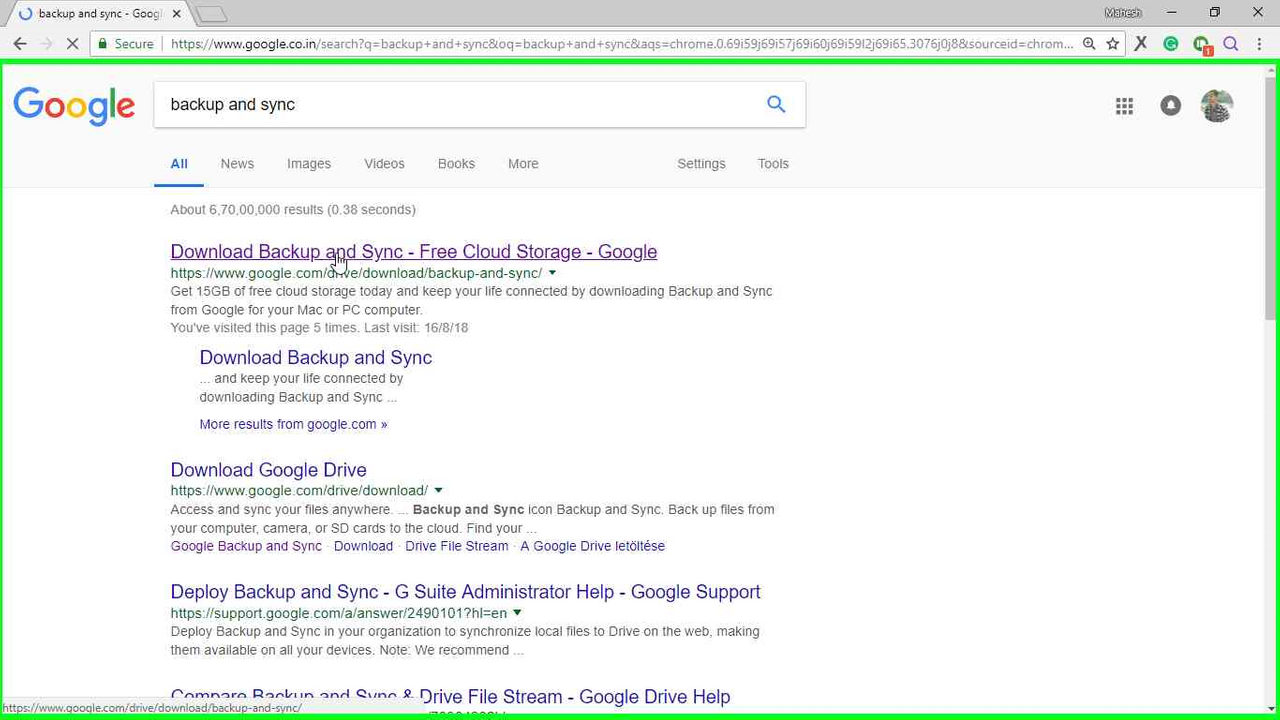This screenshot has height=720, width=1280.
Task: Click the purple magnifier extension icon
Action: click(1231, 44)
